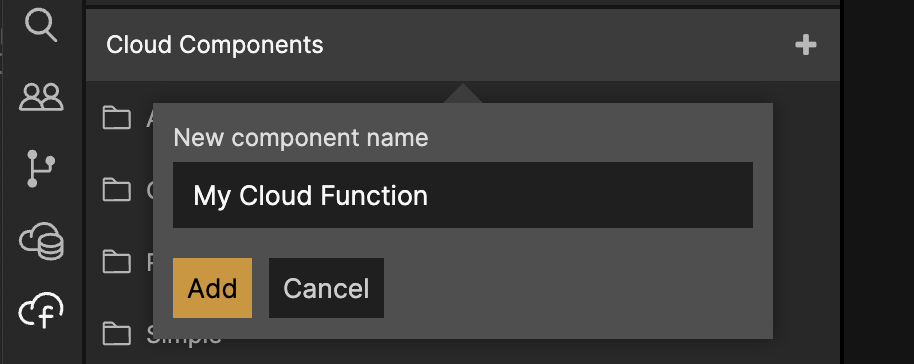The height and width of the screenshot is (364, 914).
Task: Click the popup's pointer arrow under header
Action: coord(463,93)
